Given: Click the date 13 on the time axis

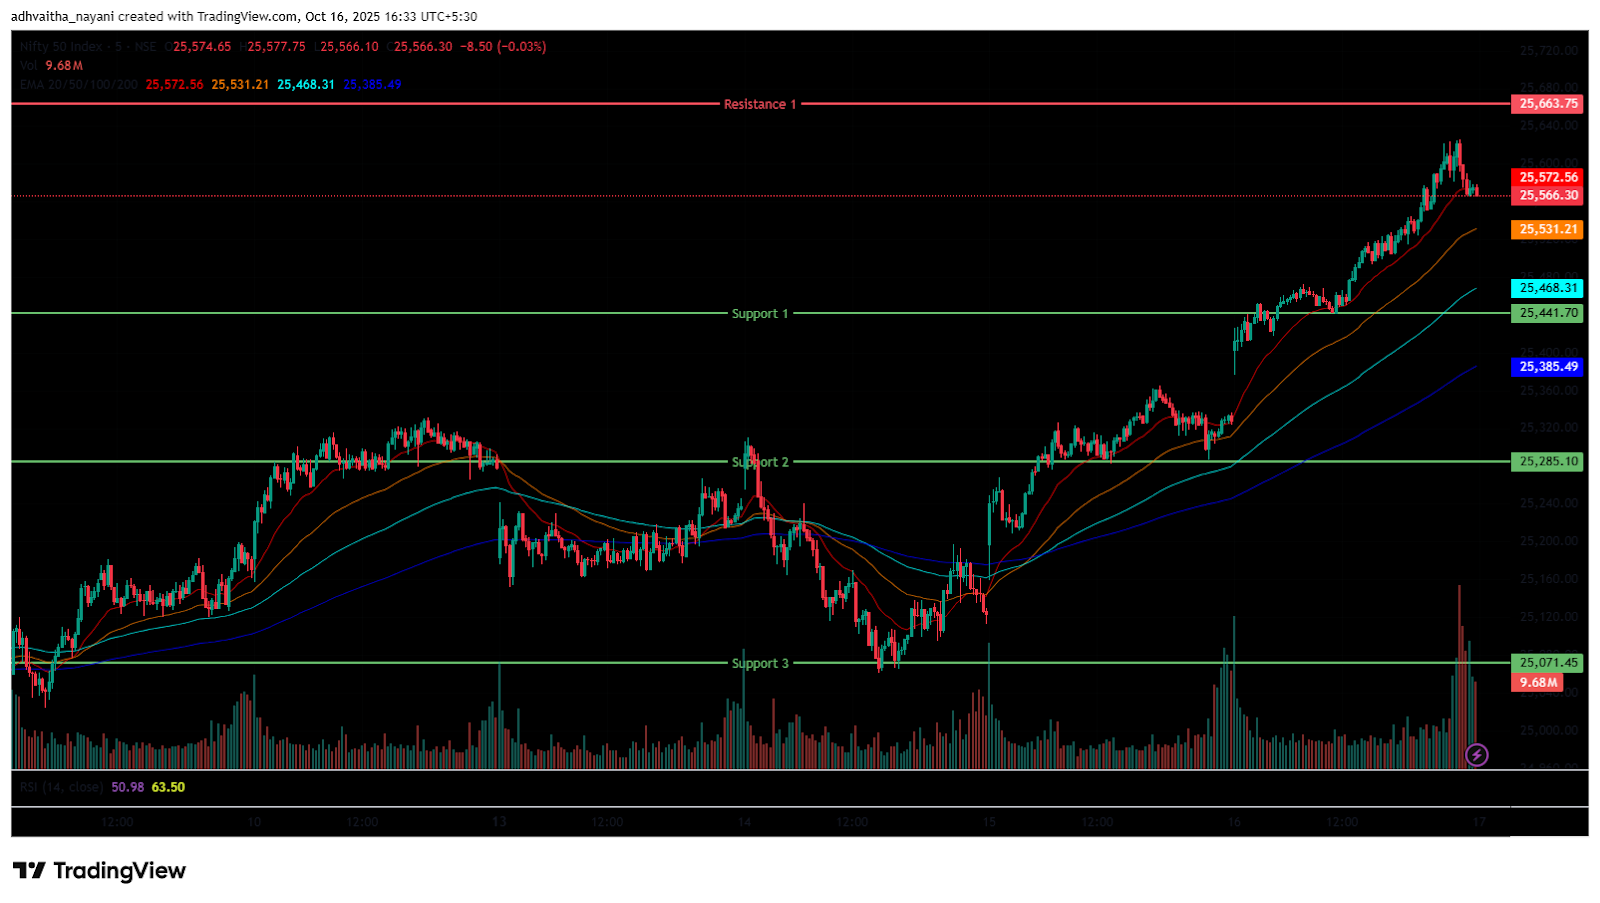Looking at the screenshot, I should click(499, 822).
